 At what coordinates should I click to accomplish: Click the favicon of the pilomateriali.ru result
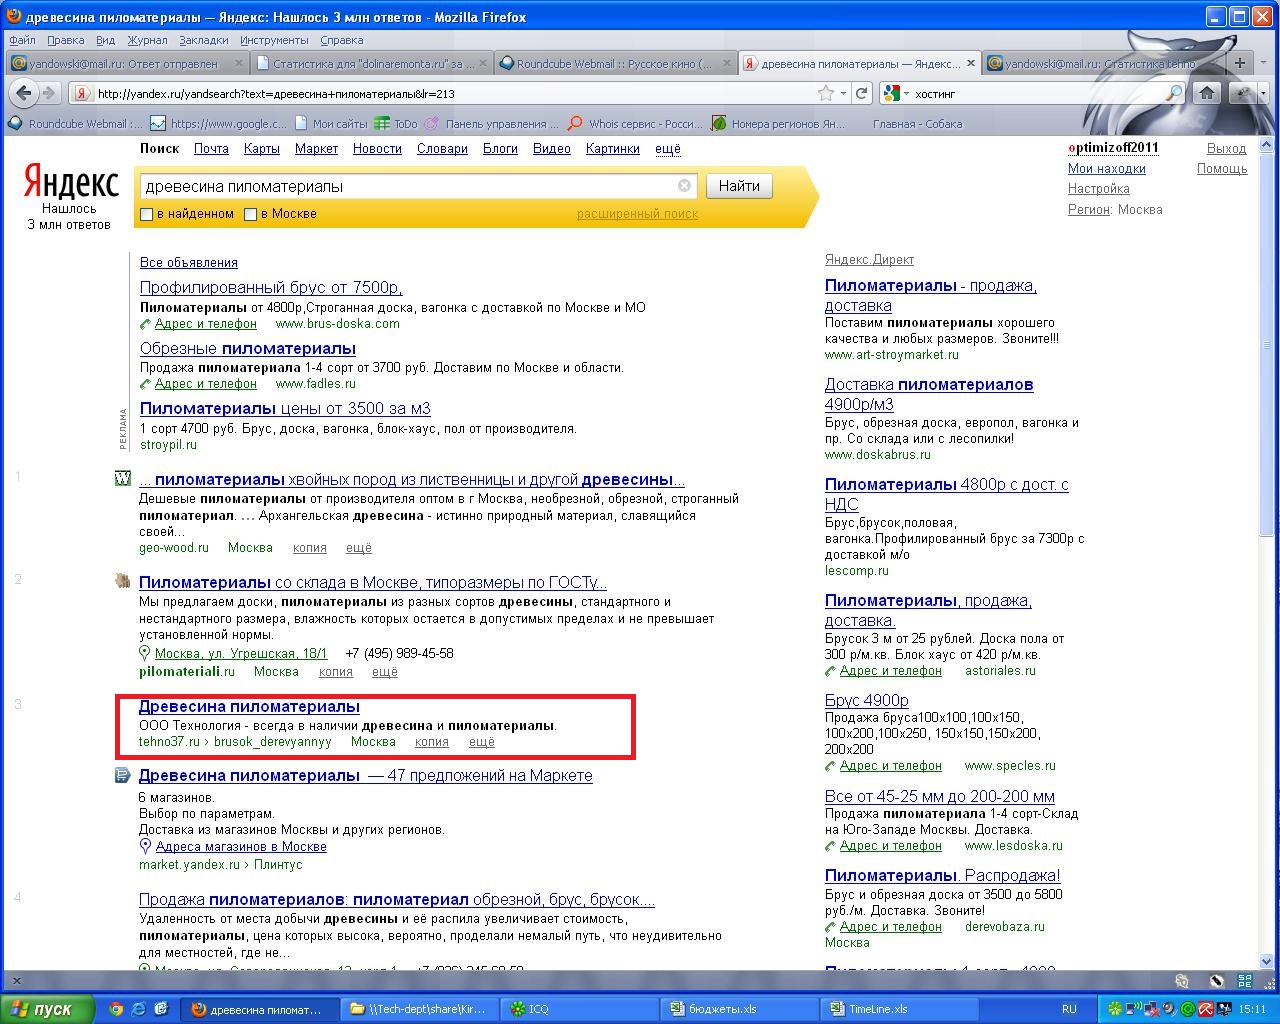point(123,580)
